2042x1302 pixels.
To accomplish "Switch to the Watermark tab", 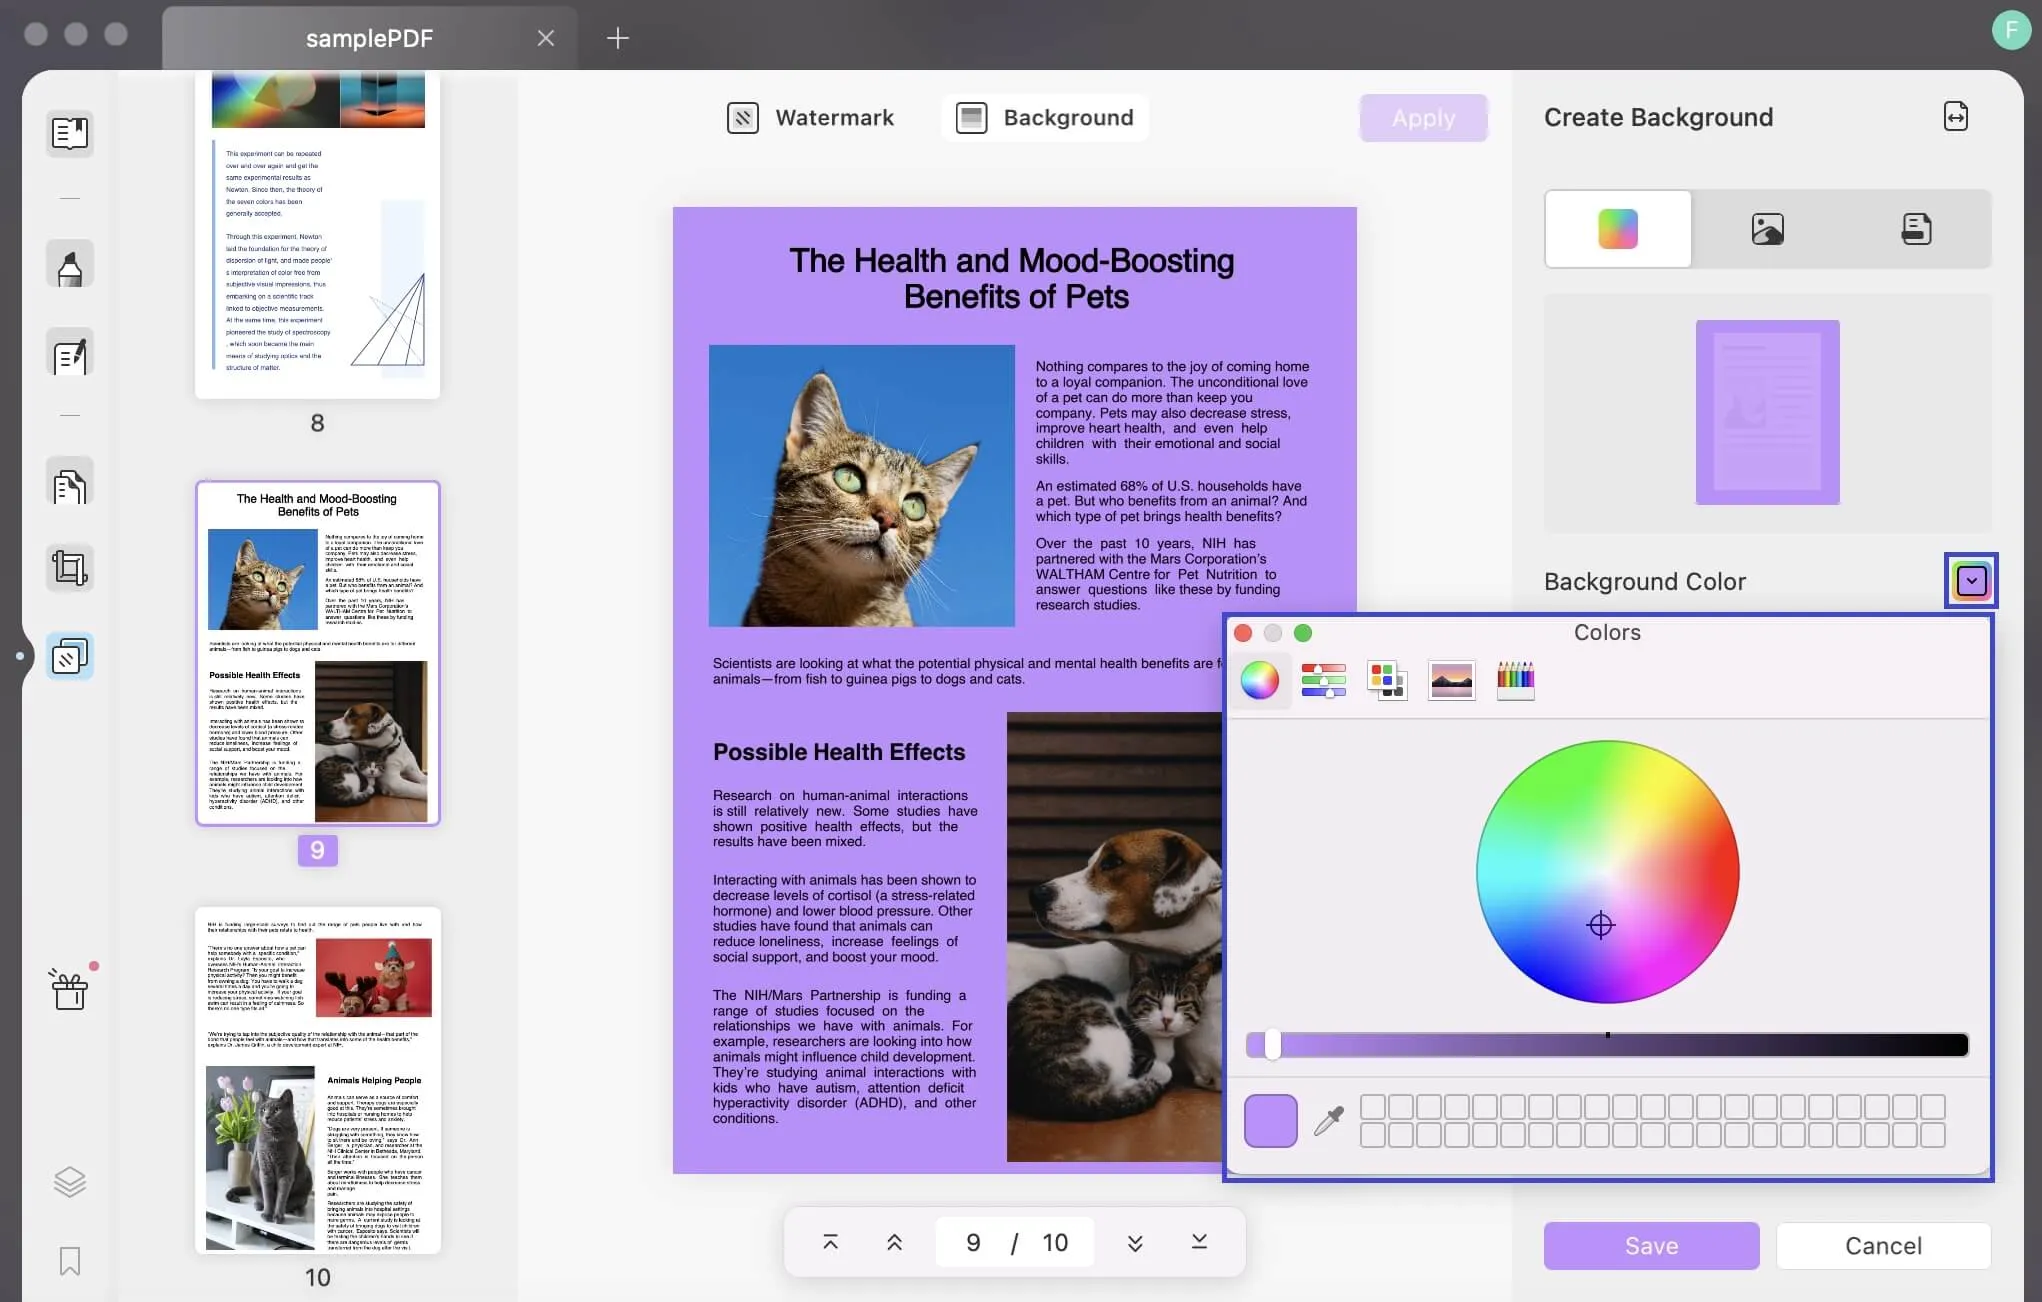I will pyautogui.click(x=810, y=116).
